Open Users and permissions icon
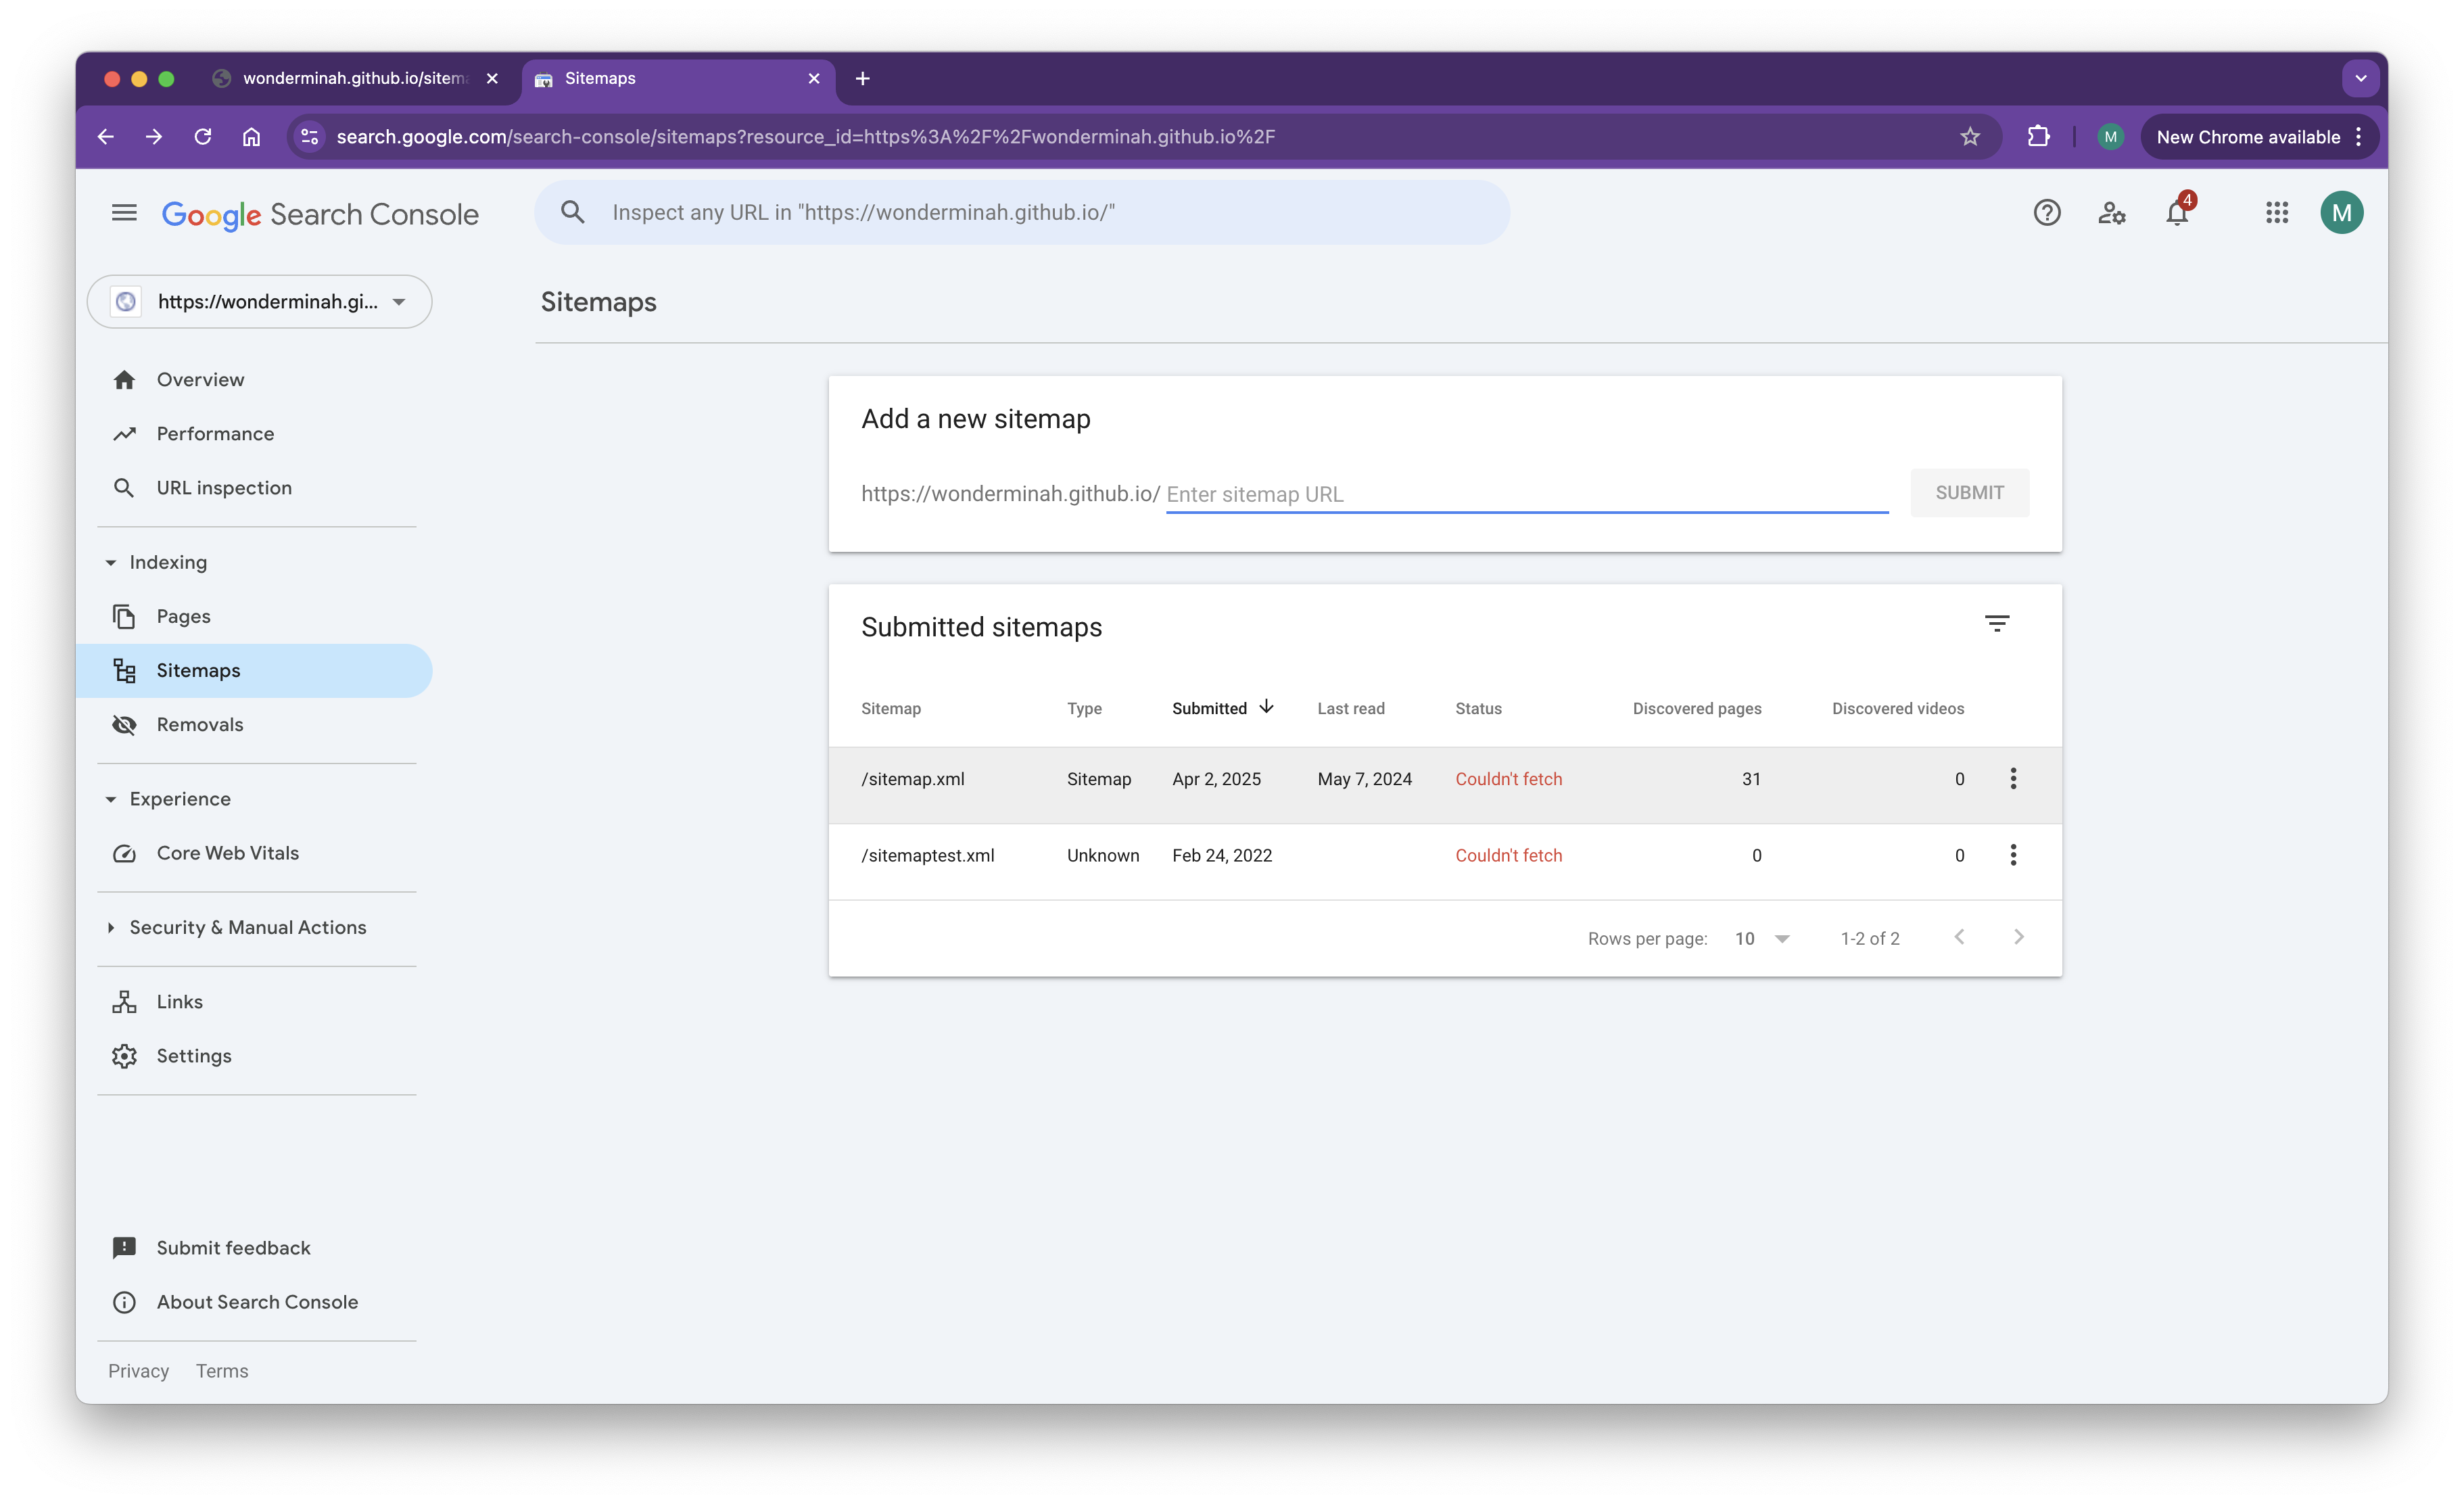This screenshot has width=2464, height=1504. coord(2111,213)
